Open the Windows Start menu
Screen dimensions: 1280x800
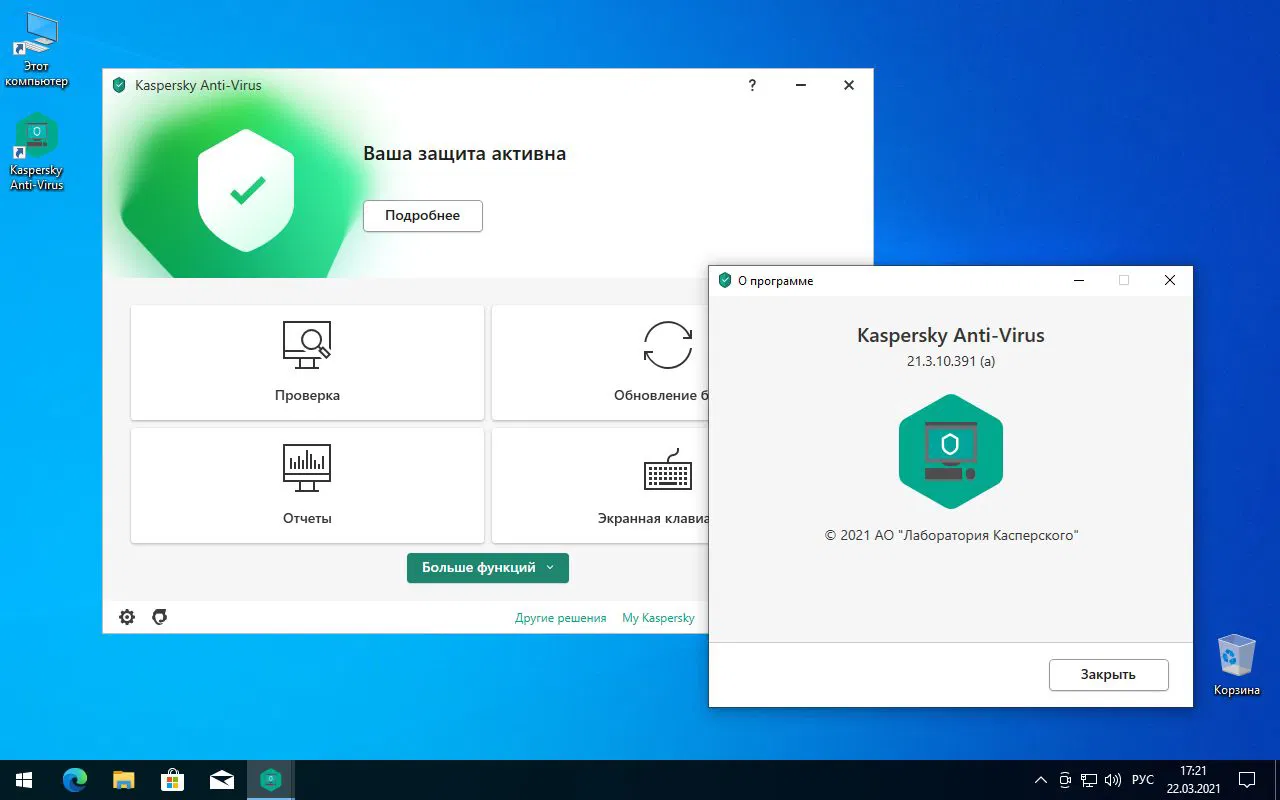24,780
